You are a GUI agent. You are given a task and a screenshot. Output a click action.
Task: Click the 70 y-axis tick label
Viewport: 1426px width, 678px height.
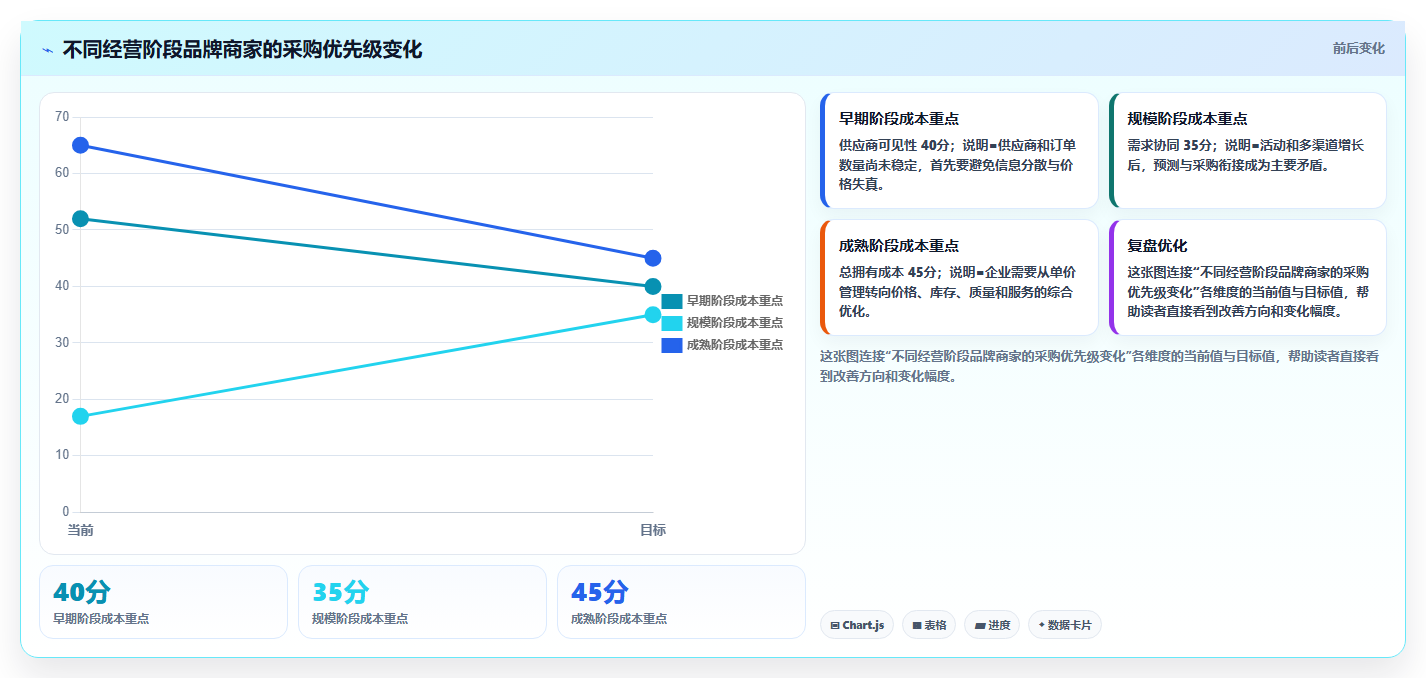(x=62, y=117)
